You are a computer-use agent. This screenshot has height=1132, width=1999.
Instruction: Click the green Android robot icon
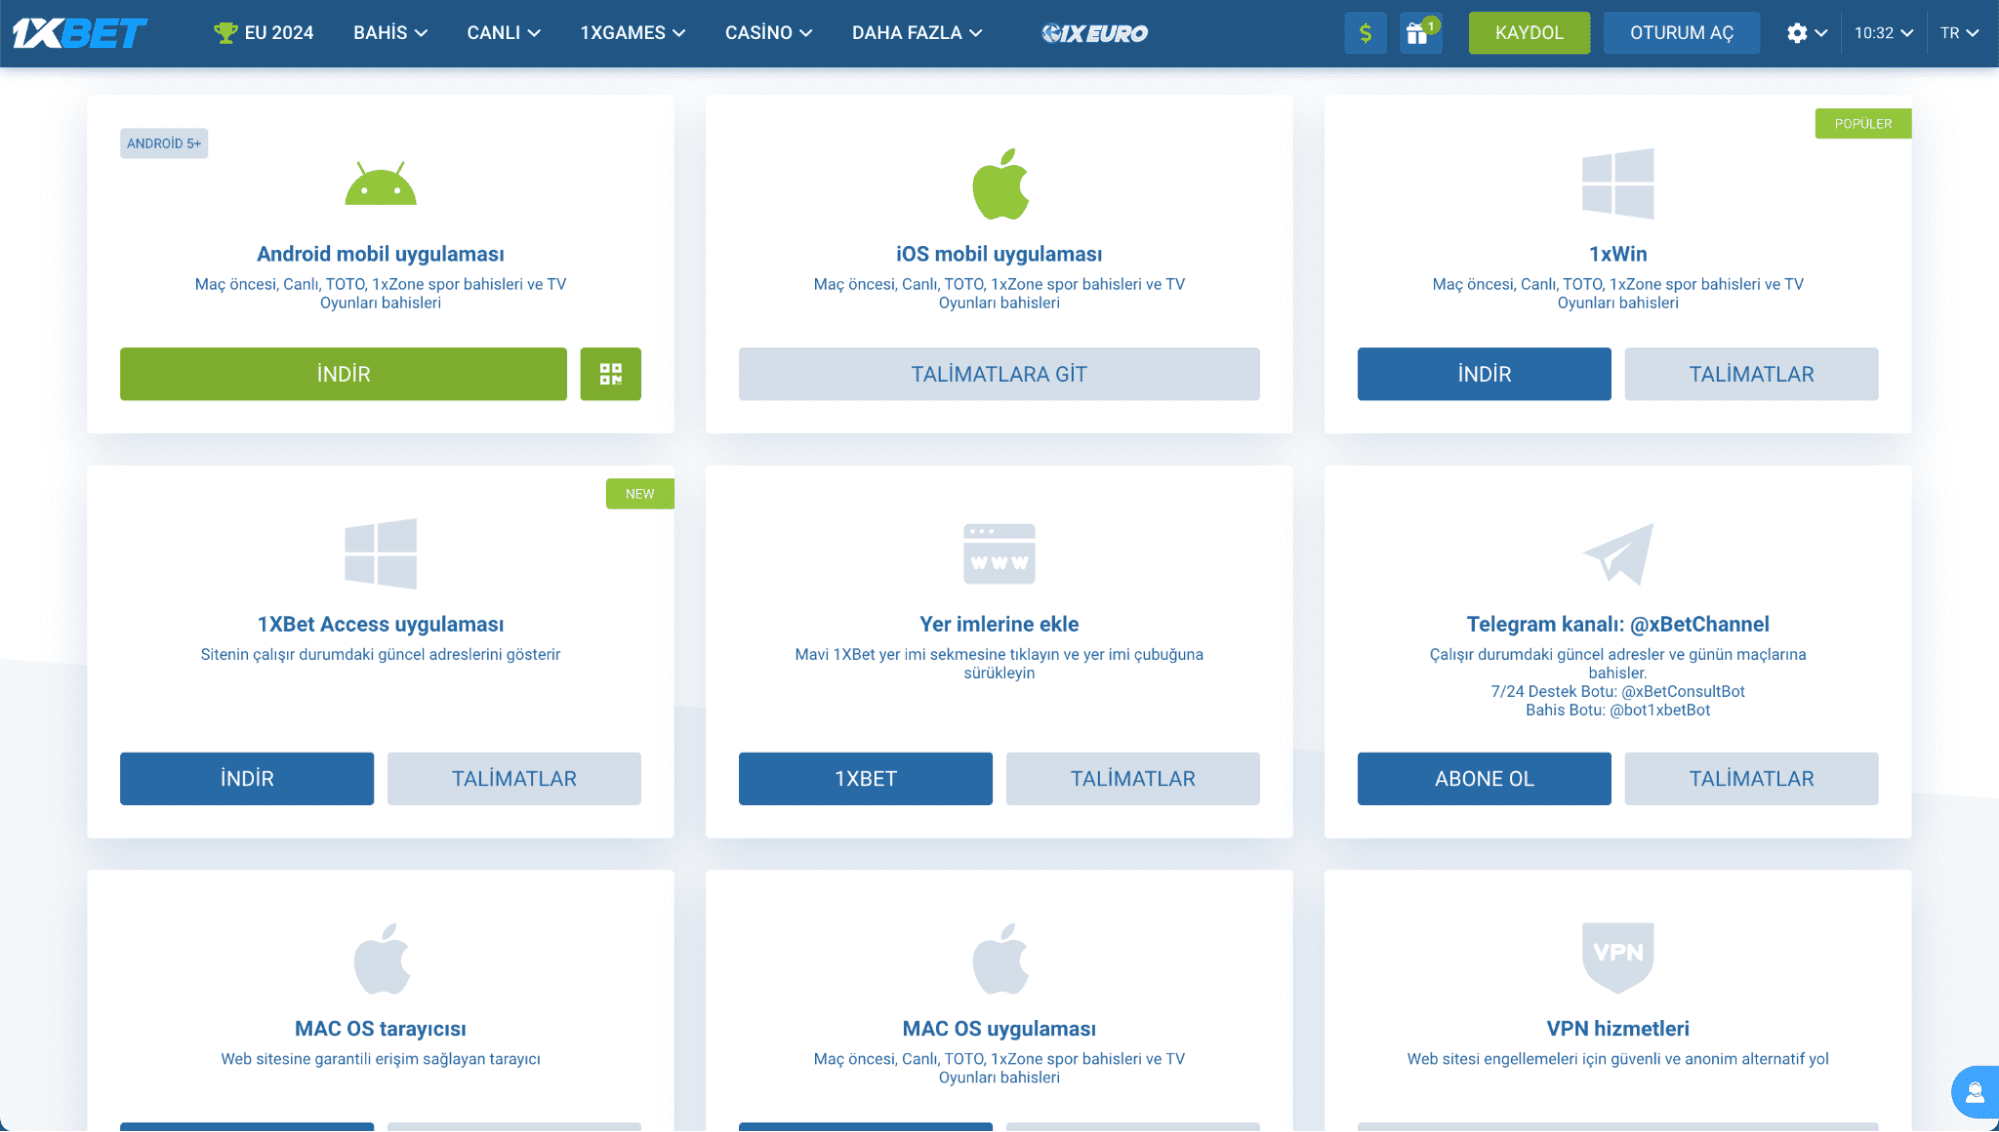[x=380, y=183]
